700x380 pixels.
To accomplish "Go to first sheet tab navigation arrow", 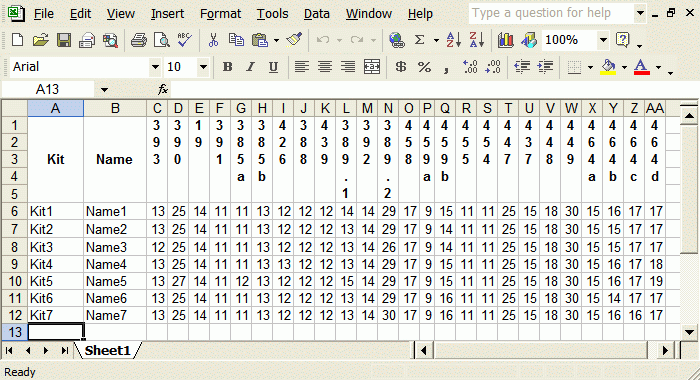I will 9,351.
